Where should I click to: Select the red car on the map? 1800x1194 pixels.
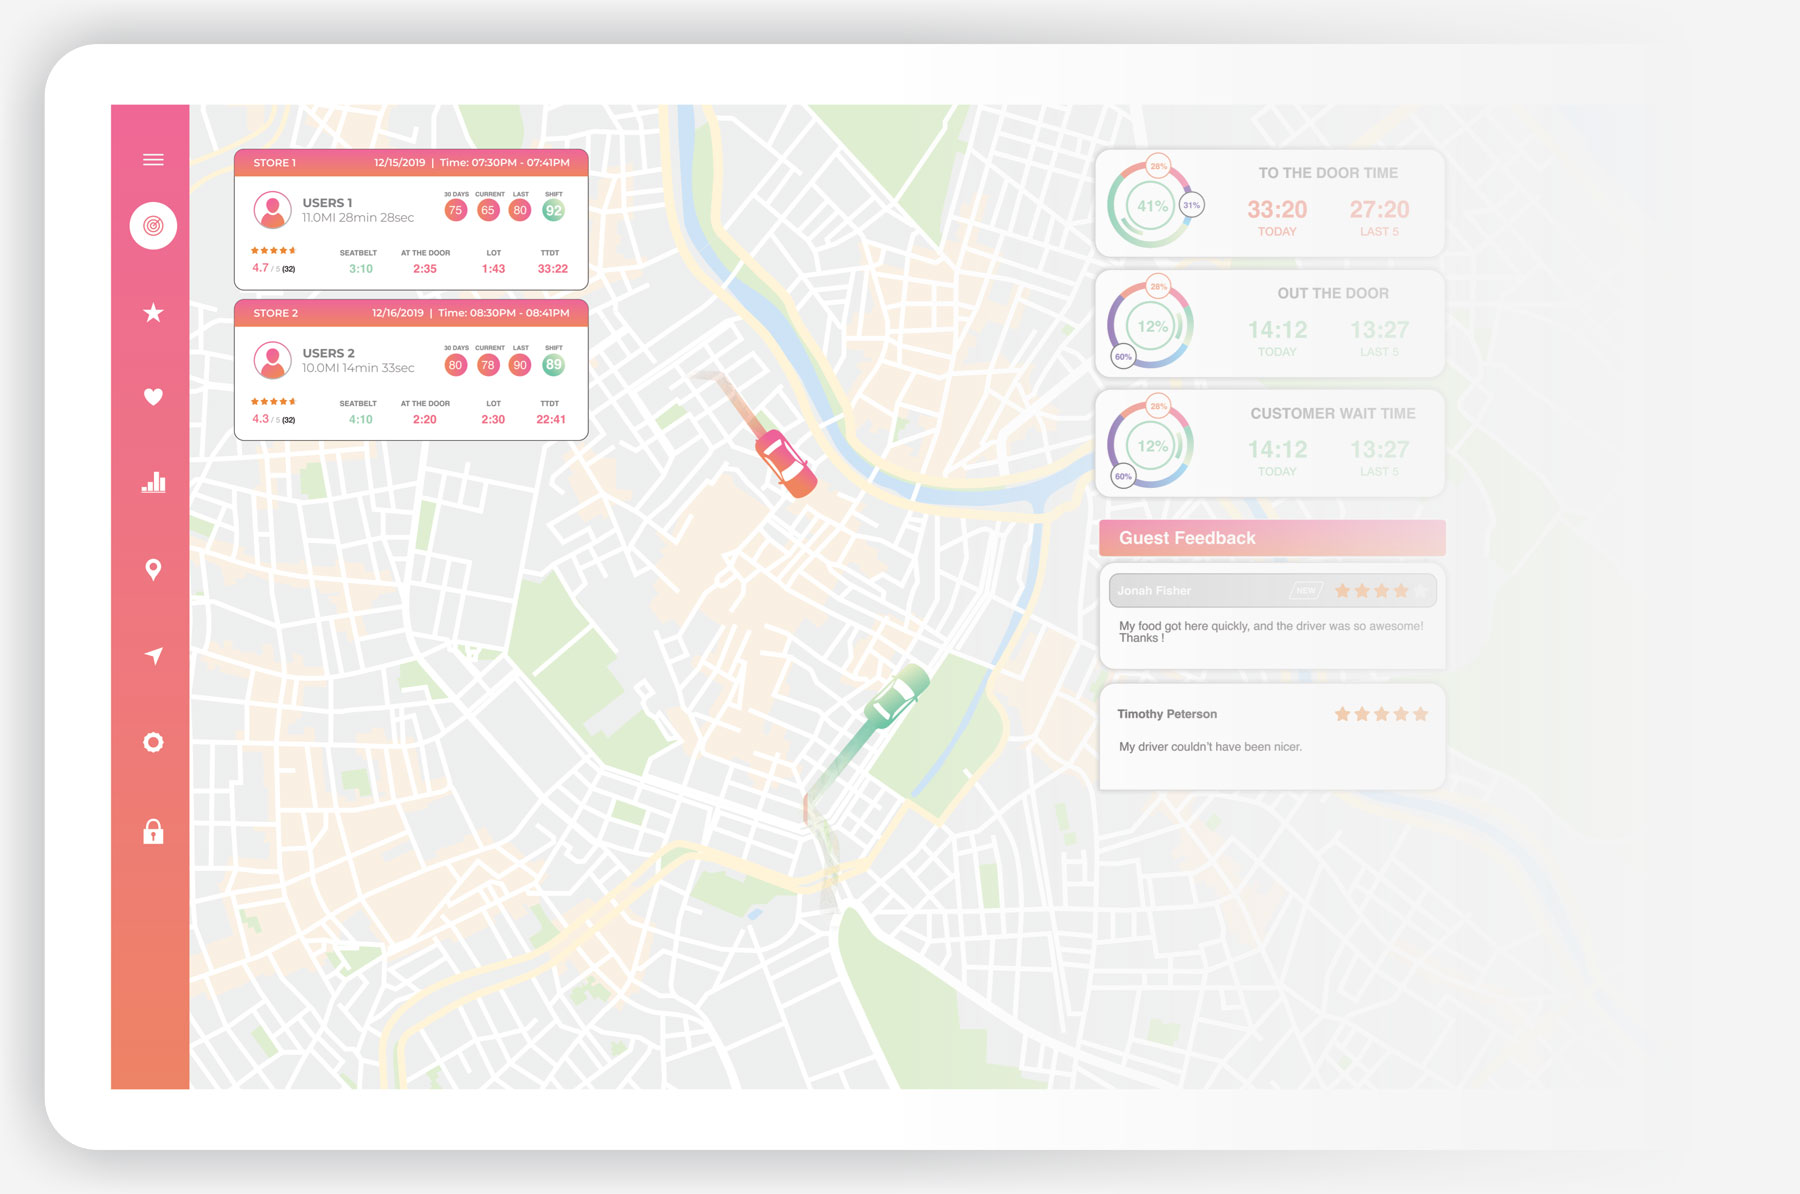(x=786, y=463)
